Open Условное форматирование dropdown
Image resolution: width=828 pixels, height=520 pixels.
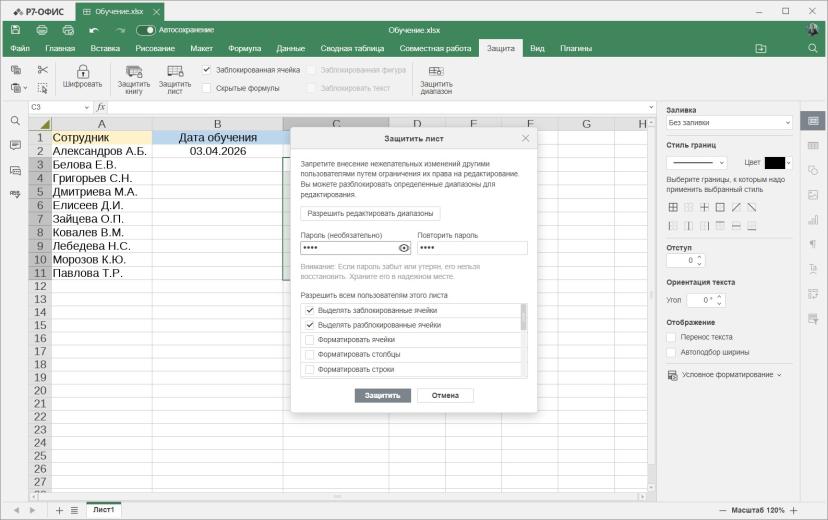724,375
